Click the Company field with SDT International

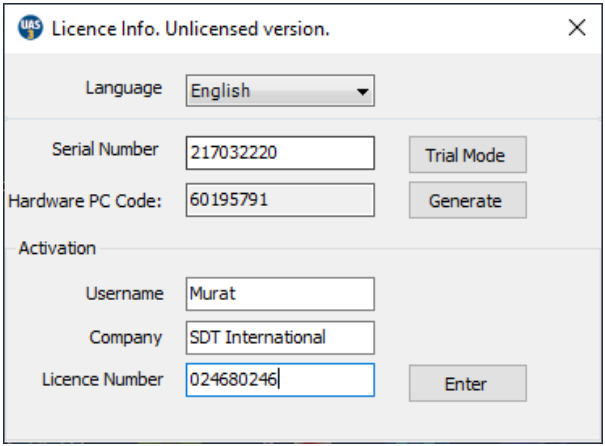[280, 337]
